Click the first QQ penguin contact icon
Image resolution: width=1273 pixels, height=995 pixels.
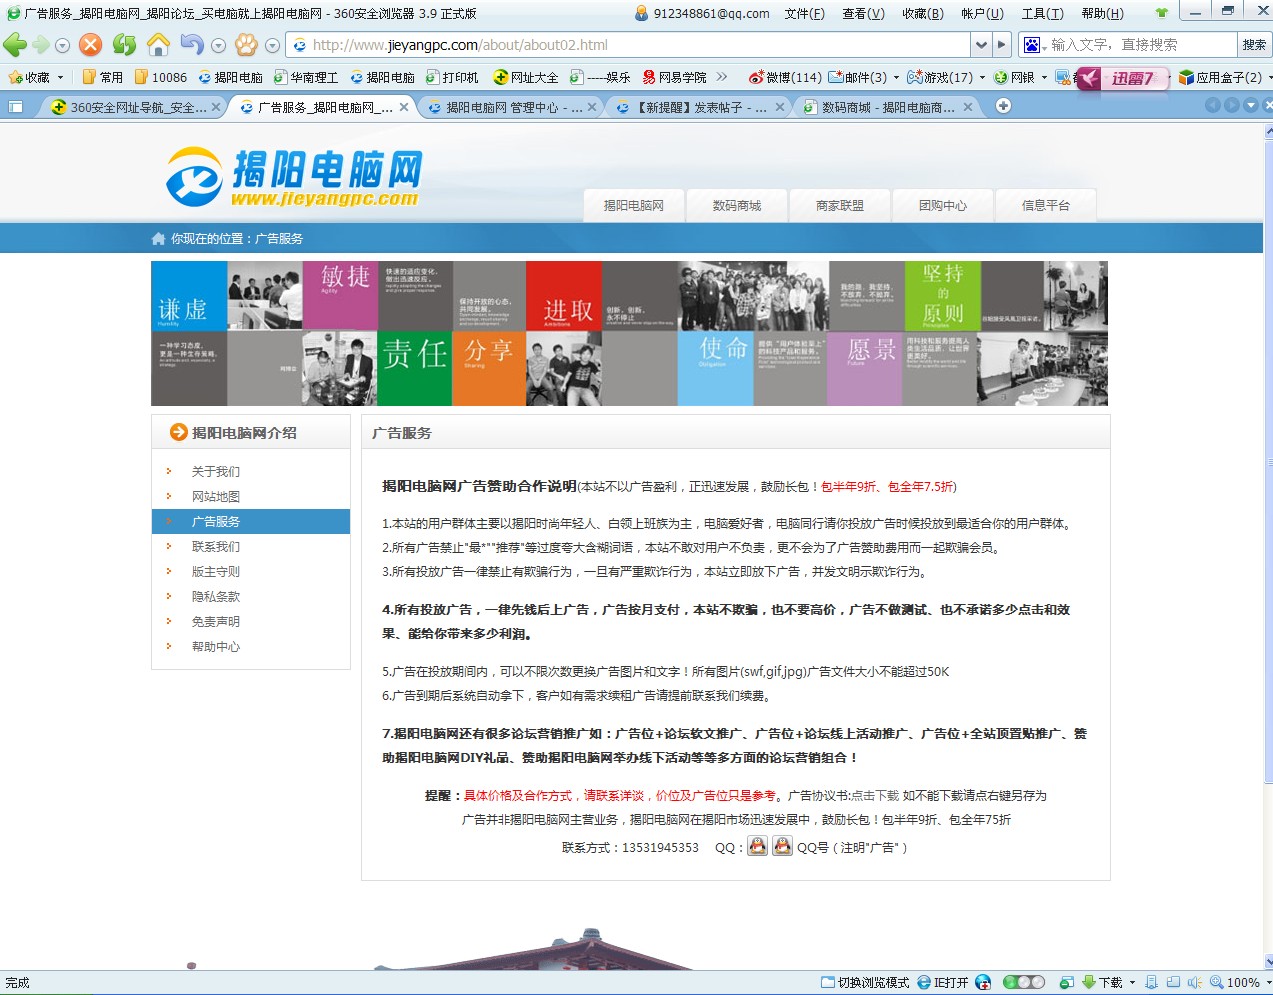point(758,846)
